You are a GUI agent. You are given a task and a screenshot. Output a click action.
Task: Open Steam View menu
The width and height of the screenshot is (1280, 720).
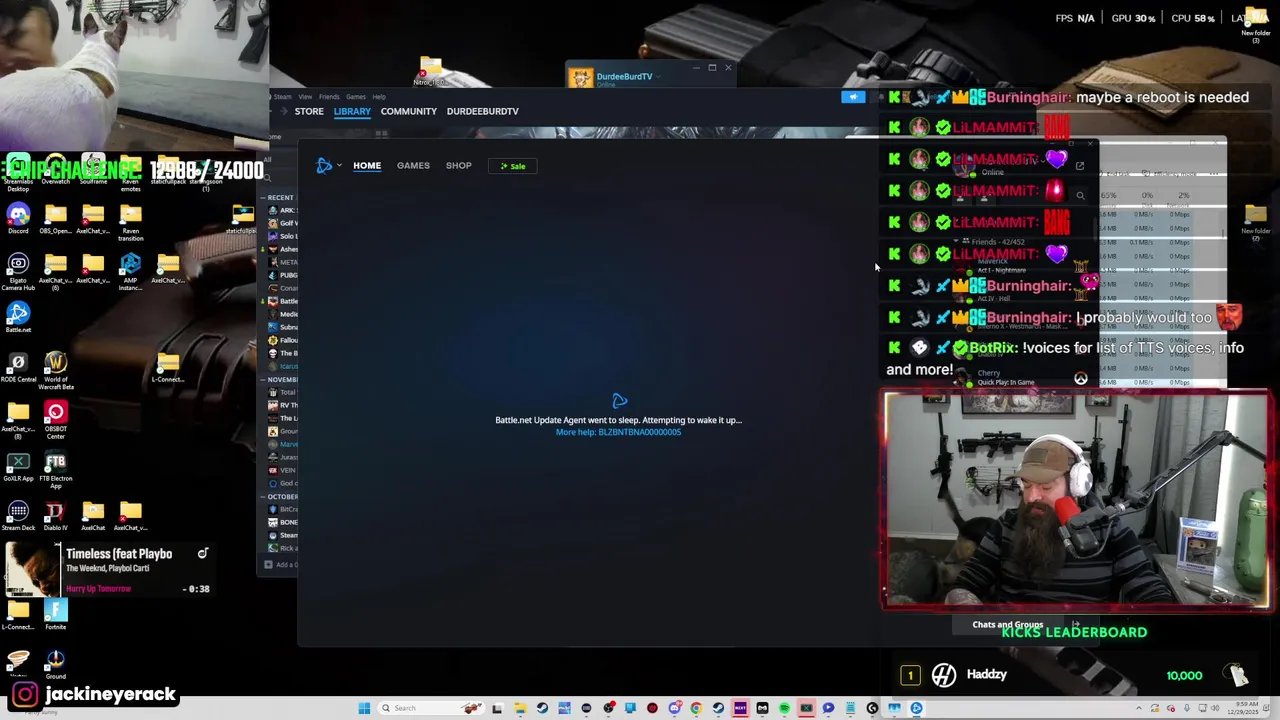305,97
